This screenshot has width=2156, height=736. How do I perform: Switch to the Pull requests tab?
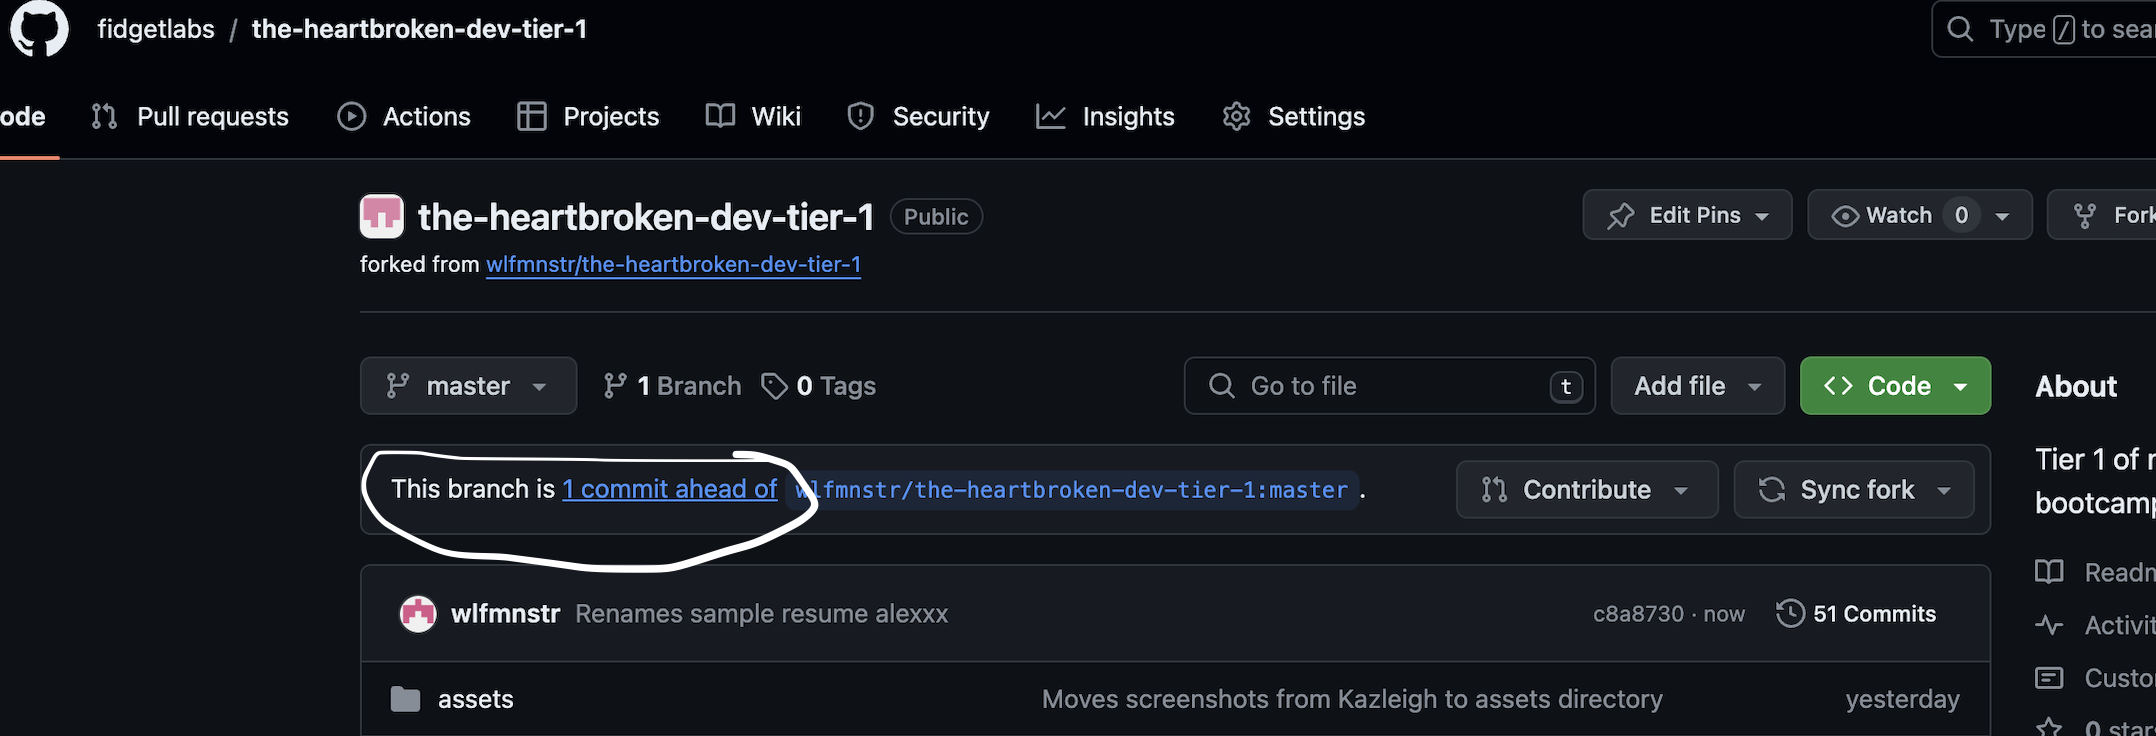(x=190, y=116)
